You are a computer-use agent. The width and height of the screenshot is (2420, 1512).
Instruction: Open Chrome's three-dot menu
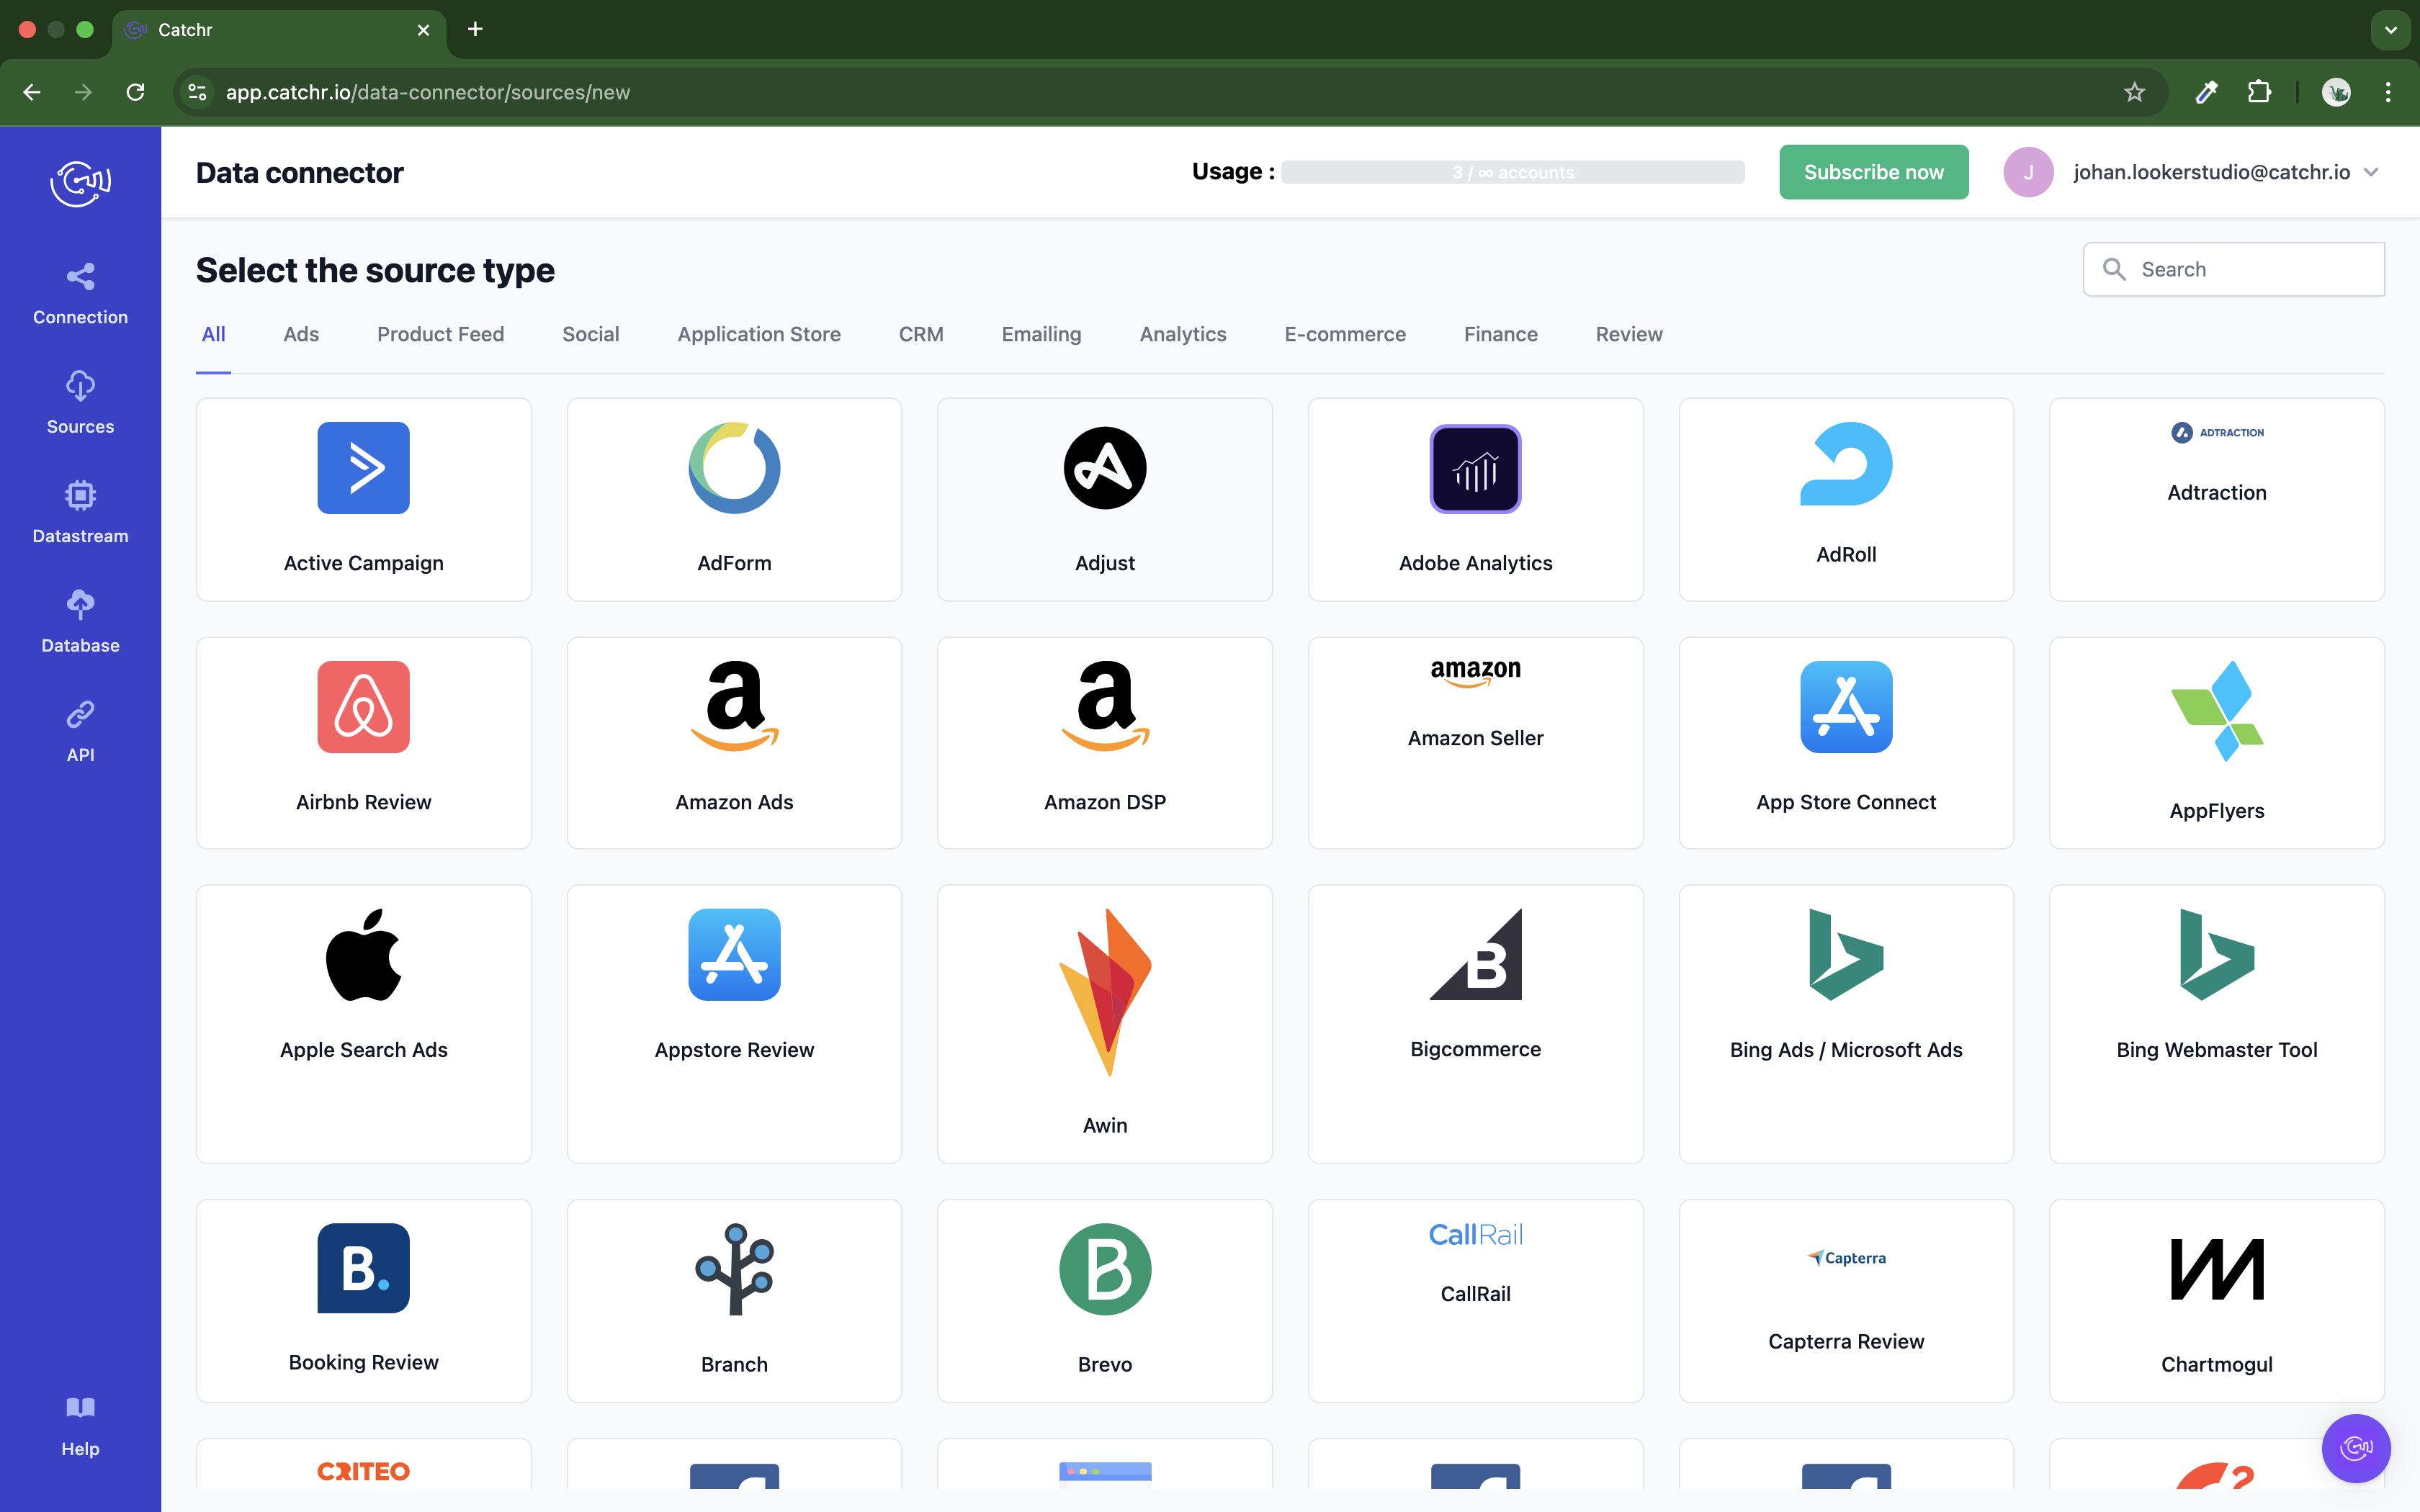click(2388, 92)
